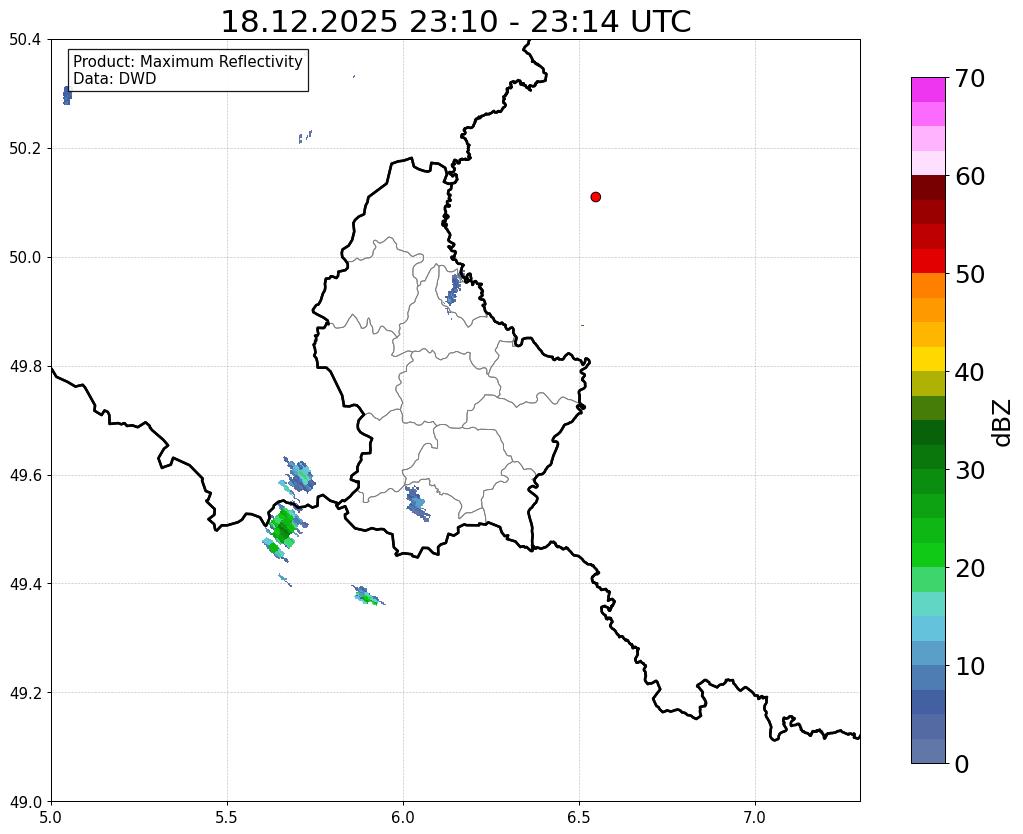Click the 50 tick label on colorbar

click(x=970, y=274)
